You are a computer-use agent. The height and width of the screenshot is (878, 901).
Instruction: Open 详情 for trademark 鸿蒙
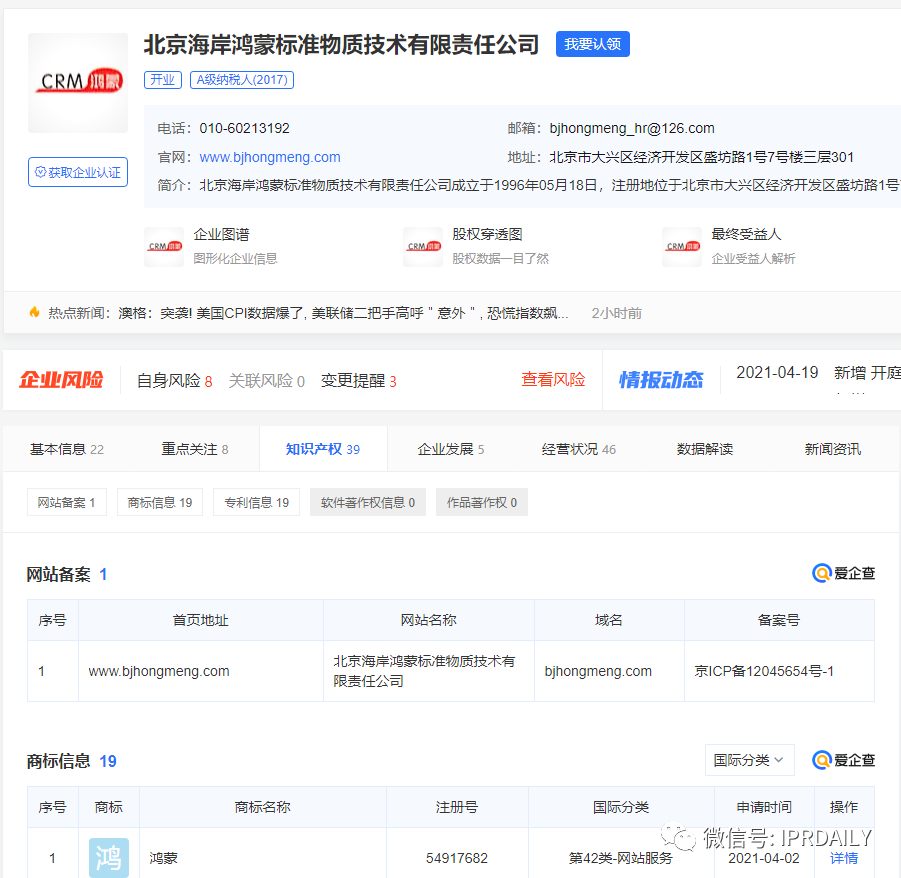(x=844, y=858)
